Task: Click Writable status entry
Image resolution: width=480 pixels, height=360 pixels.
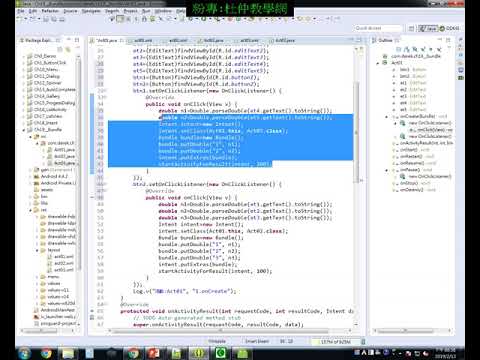Action: coord(217,341)
